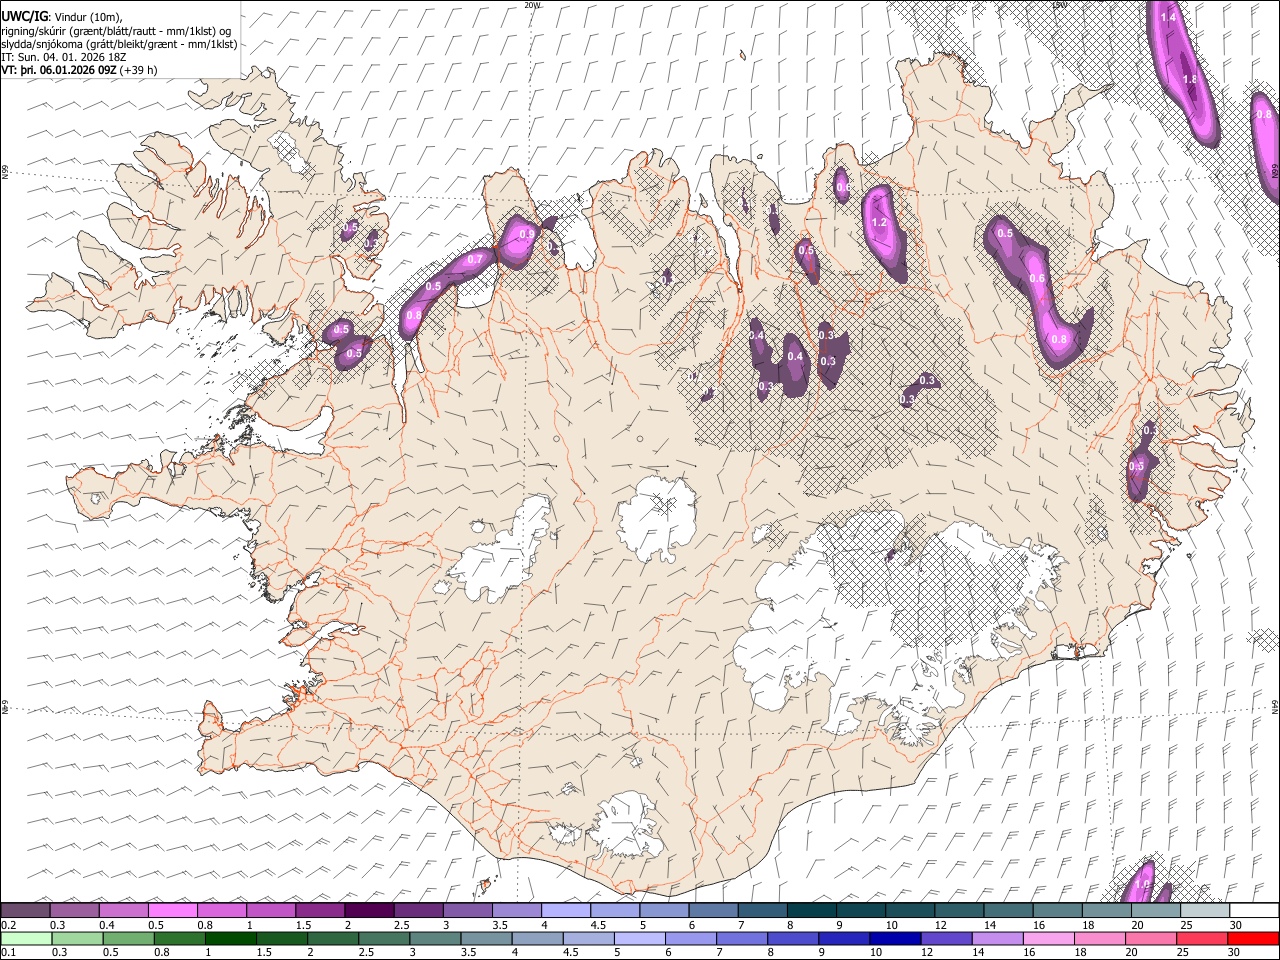Viewport: 1280px width, 960px height.
Task: Pick the darkest purple swatch above upper-row 2
Action: [369, 911]
